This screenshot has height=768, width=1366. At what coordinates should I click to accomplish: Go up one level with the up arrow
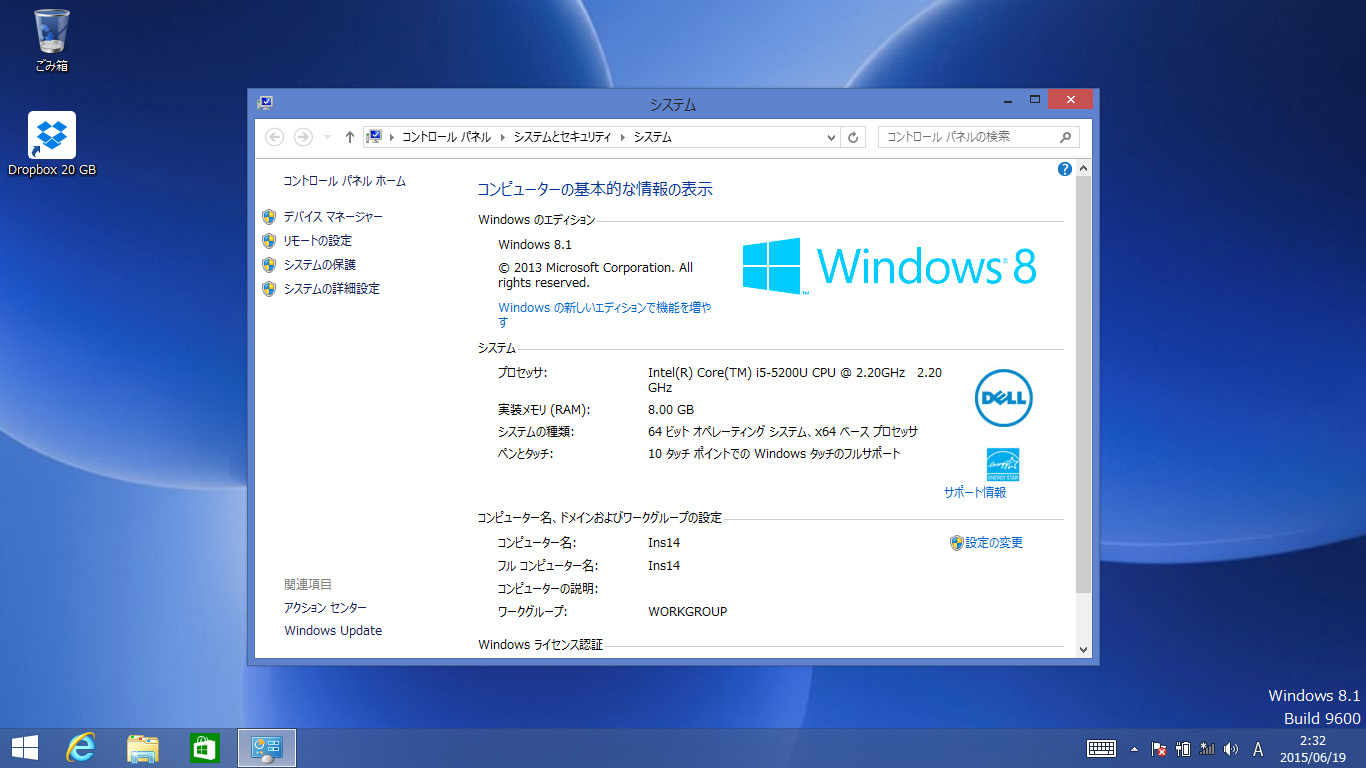click(349, 137)
